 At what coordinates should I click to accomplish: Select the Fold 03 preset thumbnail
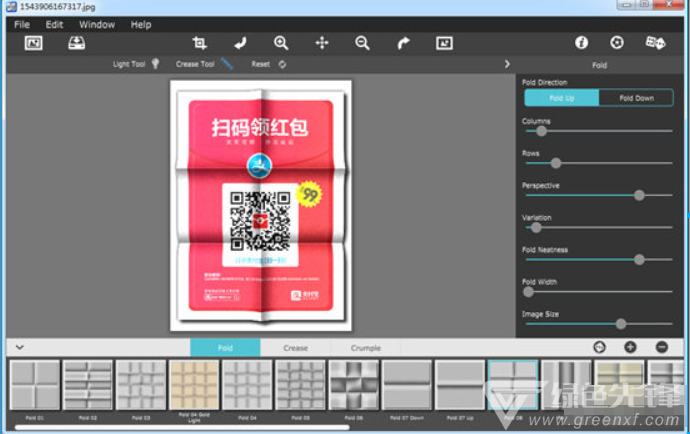point(141,385)
